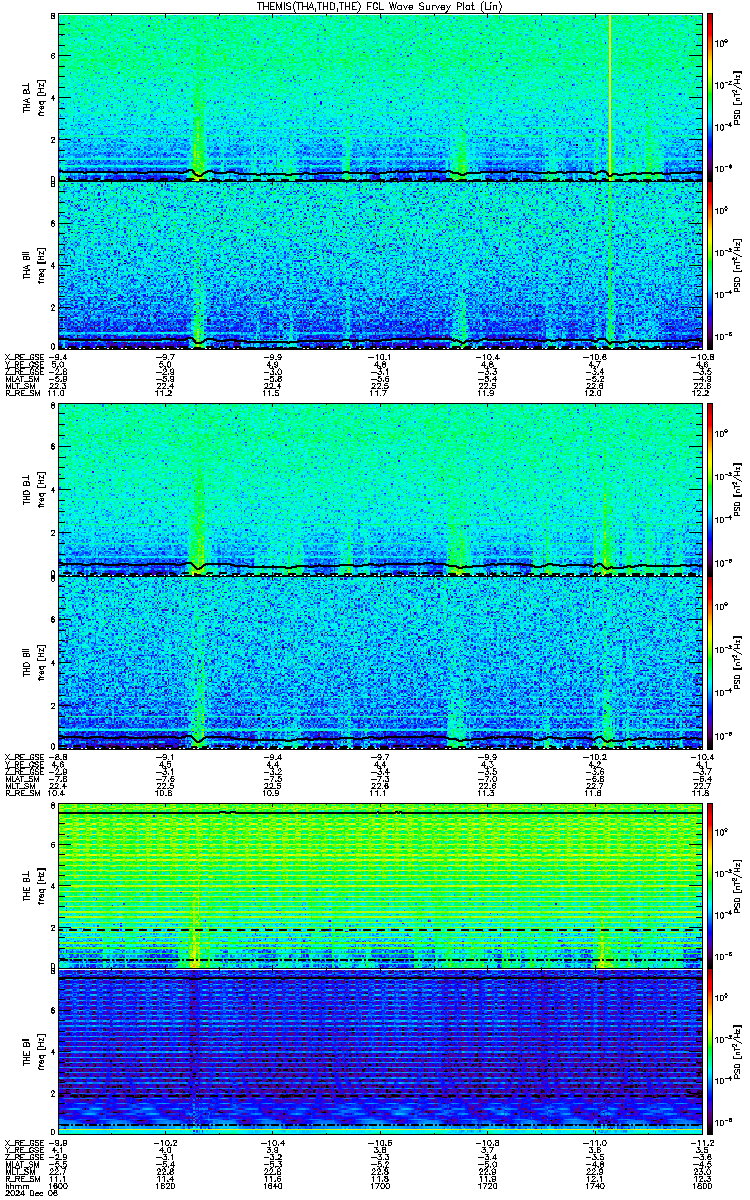This screenshot has width=750, height=1200.
Task: Click the PSD color bar beside THA B-parallel panel
Action: click(x=710, y=265)
